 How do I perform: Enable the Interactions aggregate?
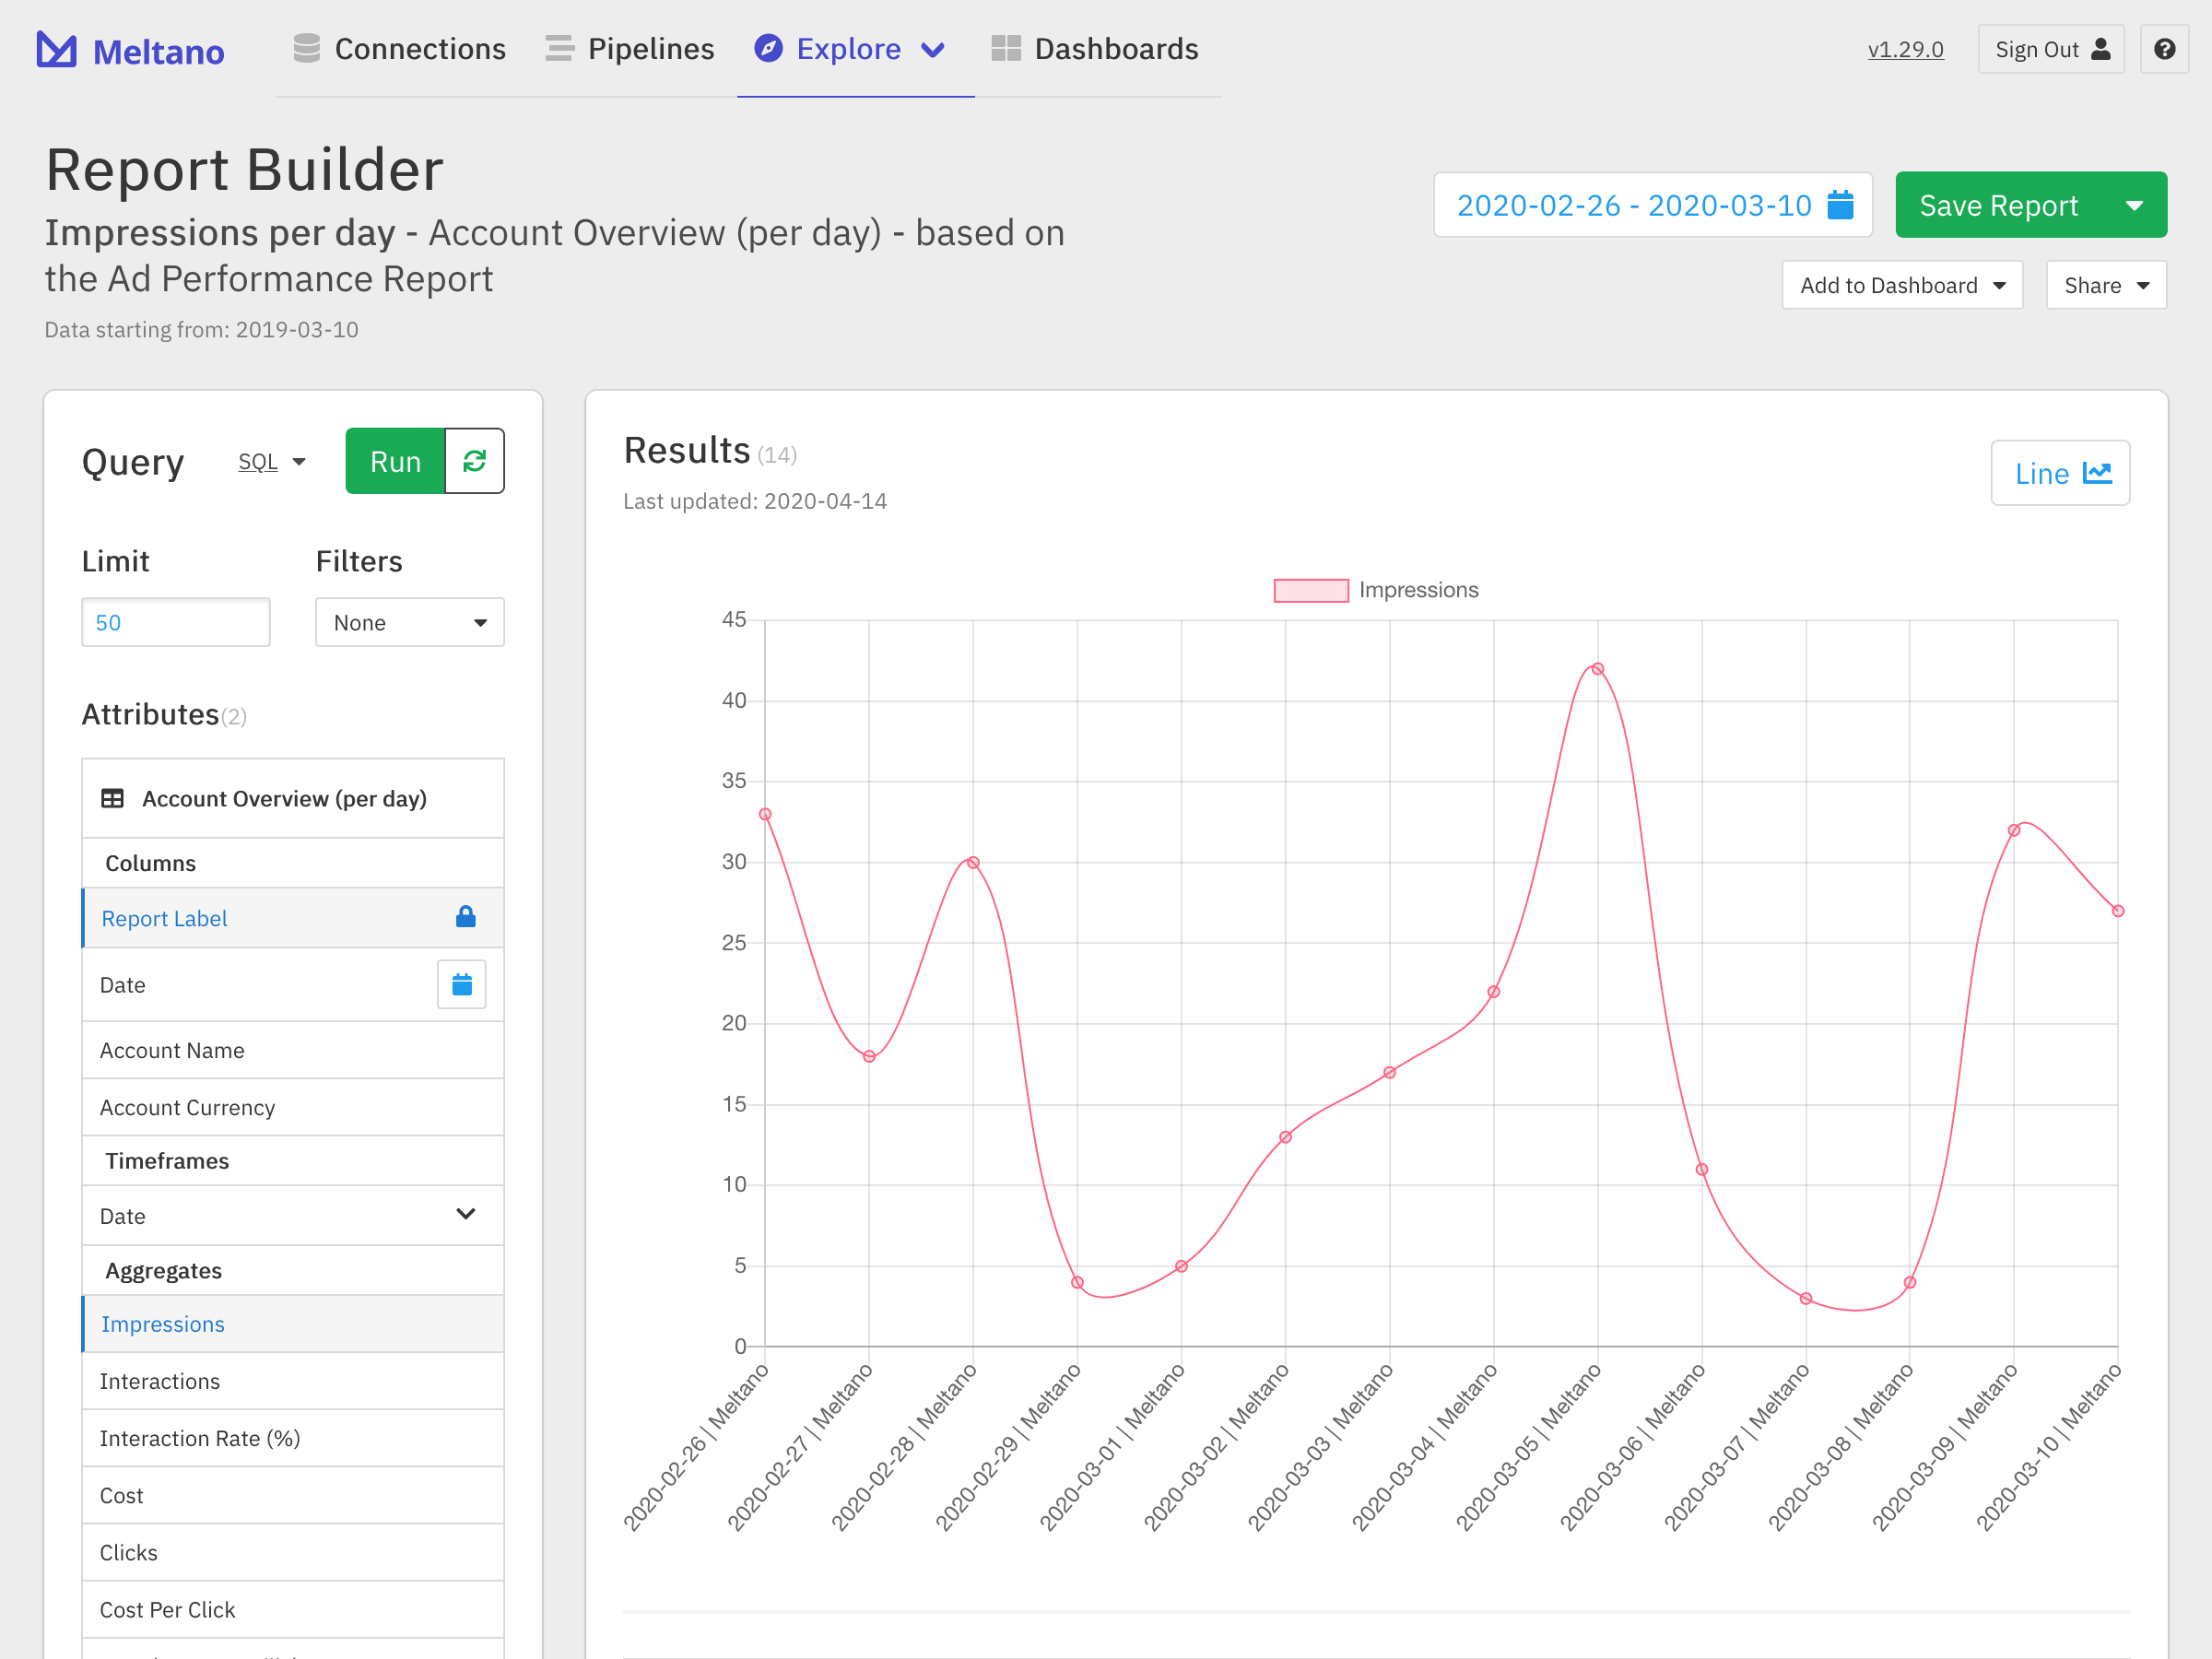tap(160, 1380)
